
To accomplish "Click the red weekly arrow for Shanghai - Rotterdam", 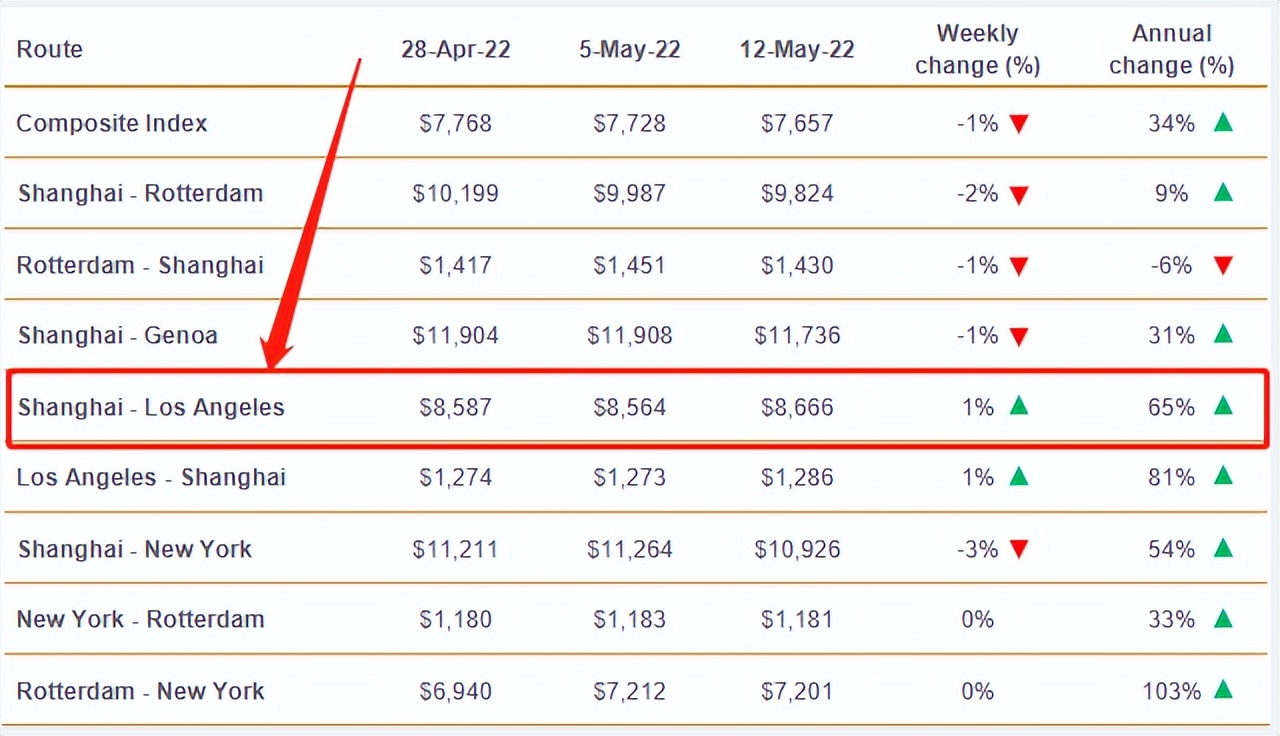I will tap(1019, 195).
